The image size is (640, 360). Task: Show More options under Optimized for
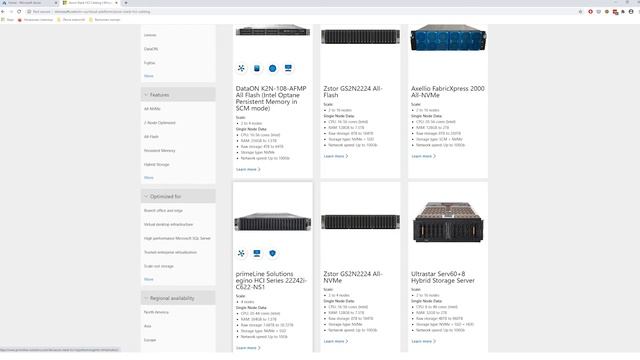pyautogui.click(x=149, y=279)
